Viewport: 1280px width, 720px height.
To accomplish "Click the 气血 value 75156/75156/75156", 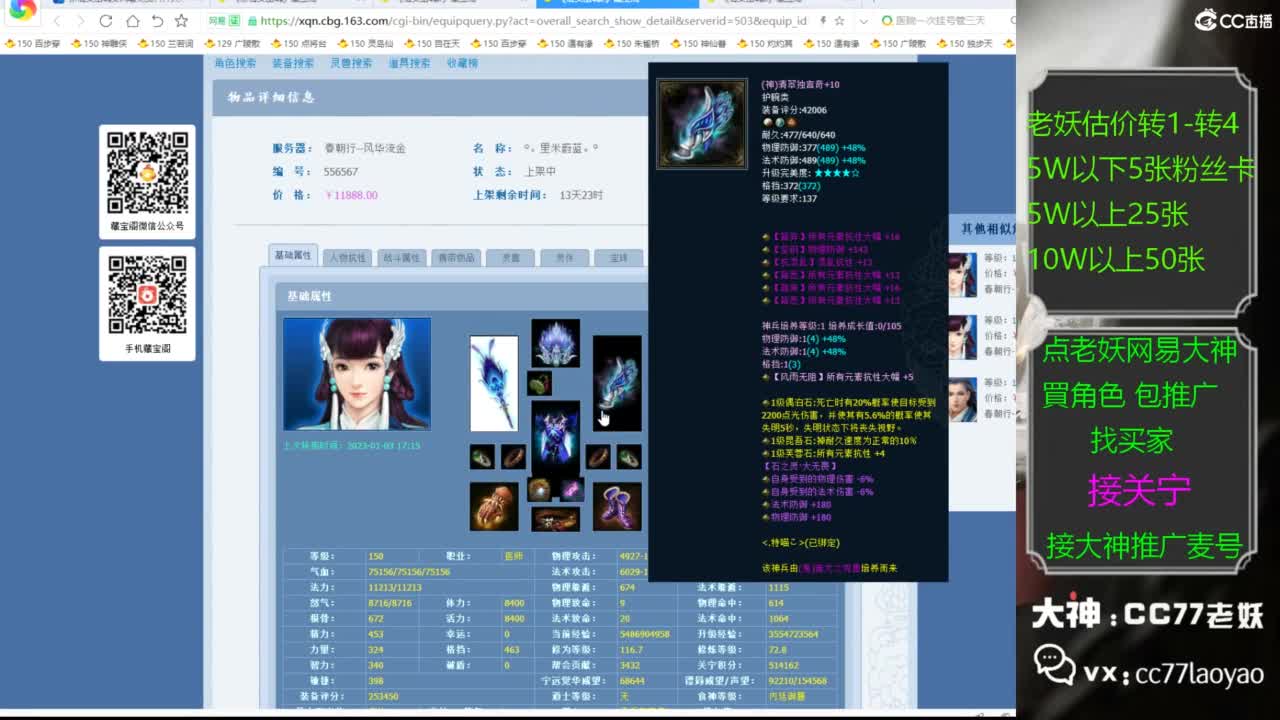I will [x=409, y=572].
